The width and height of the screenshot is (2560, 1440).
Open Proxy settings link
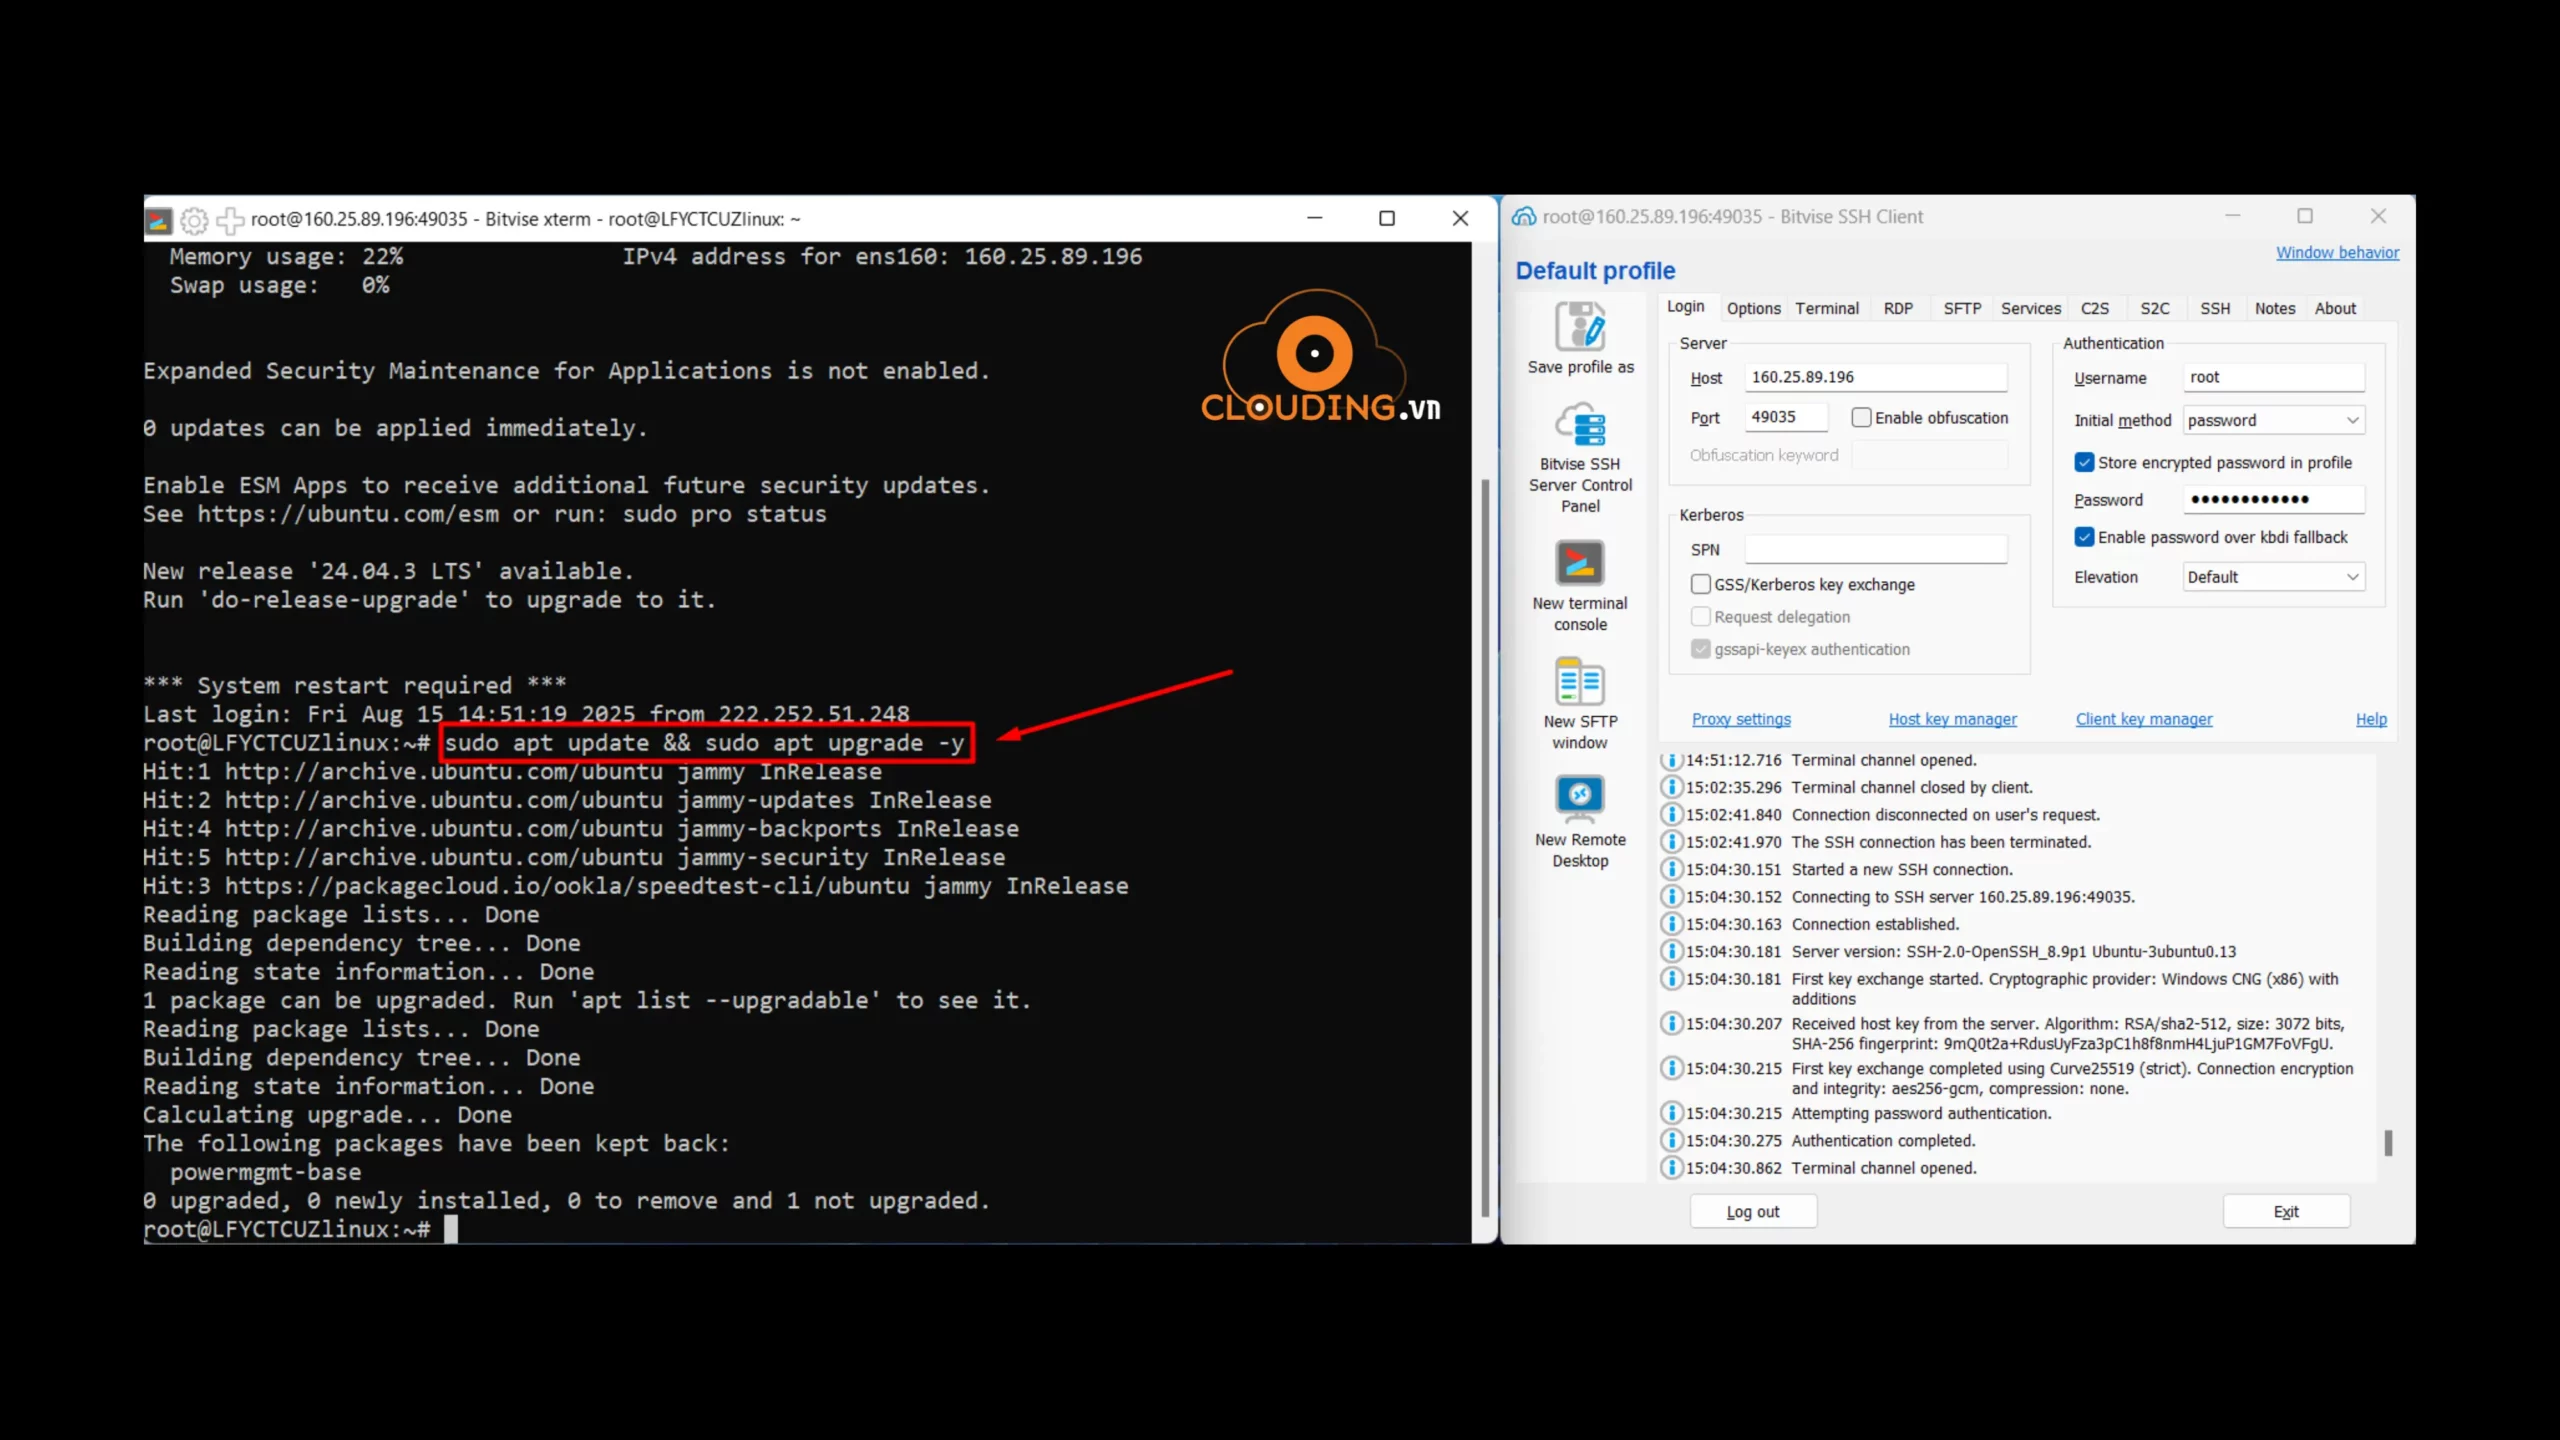1741,720
